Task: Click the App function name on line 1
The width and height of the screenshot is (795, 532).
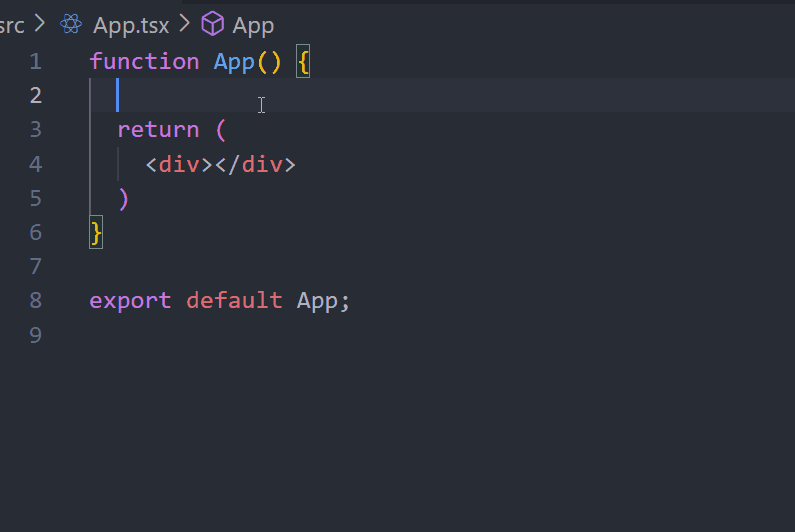Action: [234, 62]
